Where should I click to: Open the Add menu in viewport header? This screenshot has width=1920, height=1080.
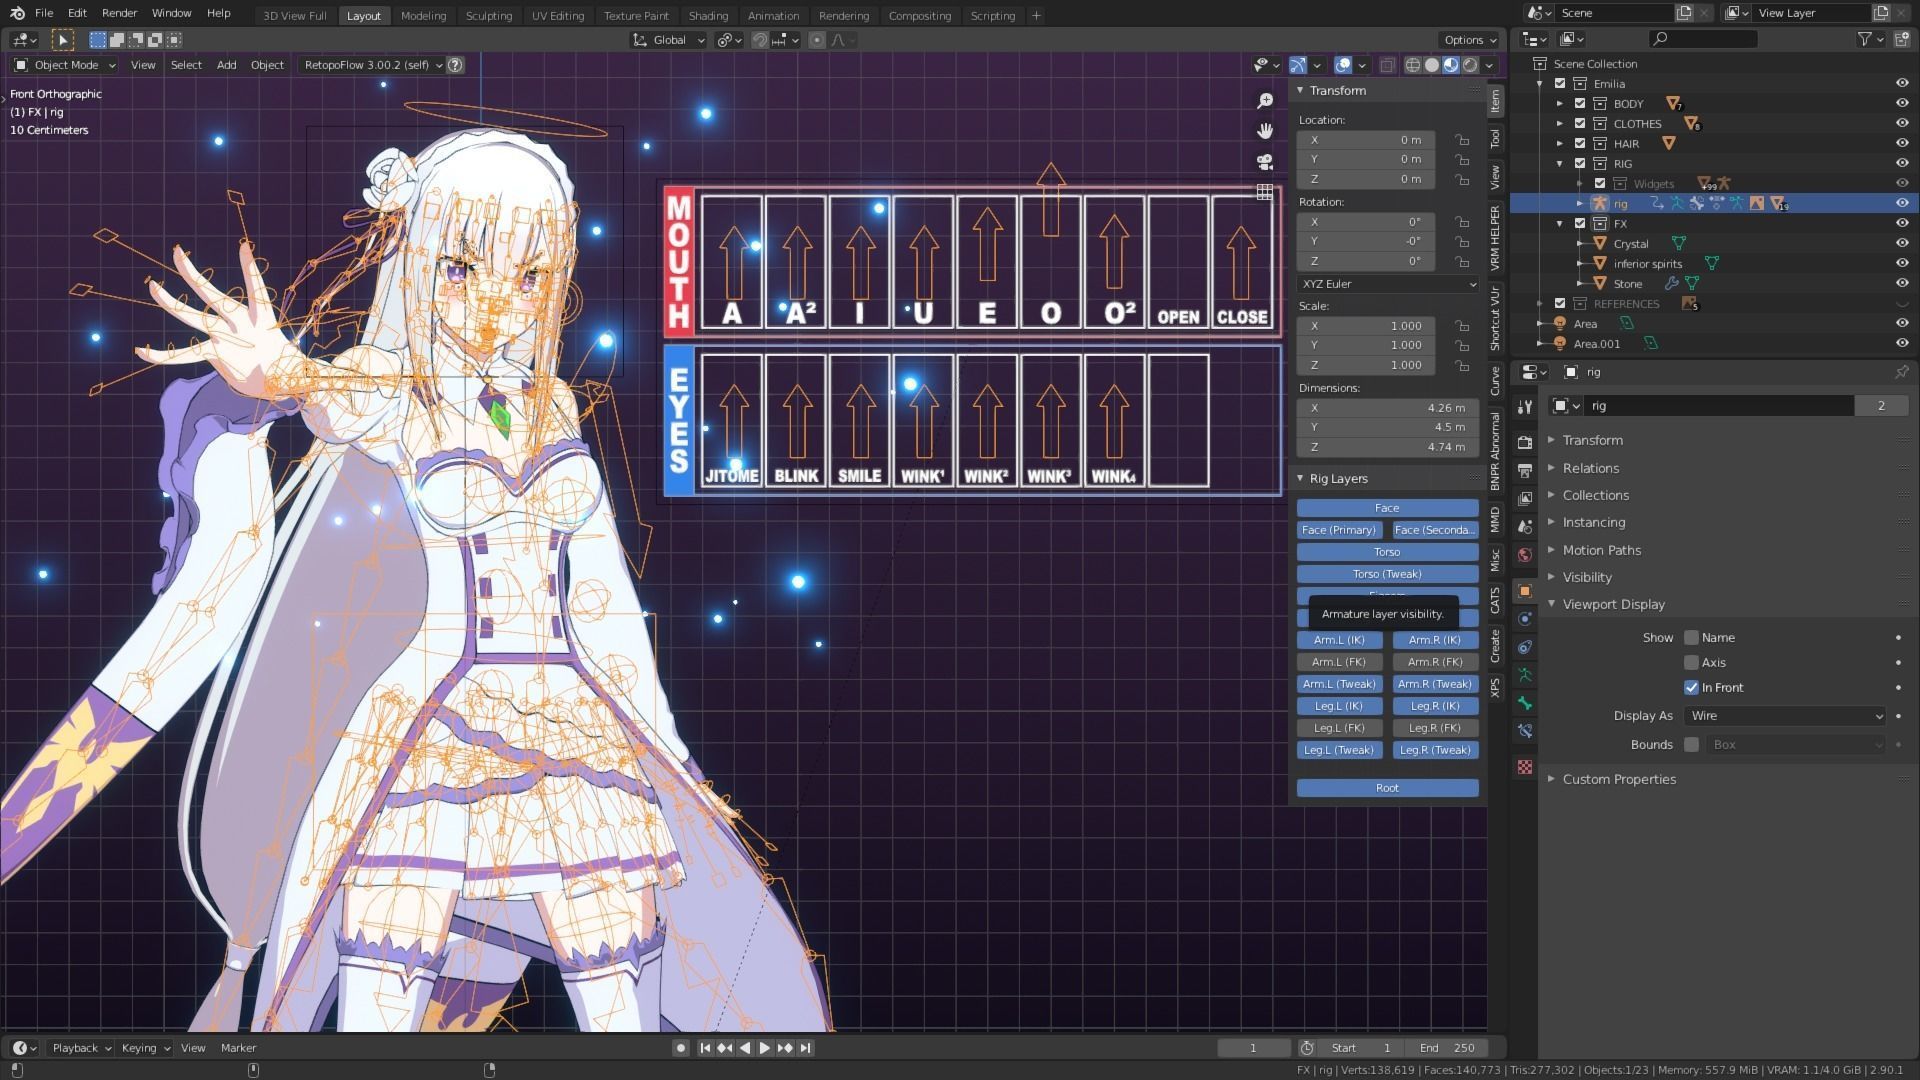226,65
